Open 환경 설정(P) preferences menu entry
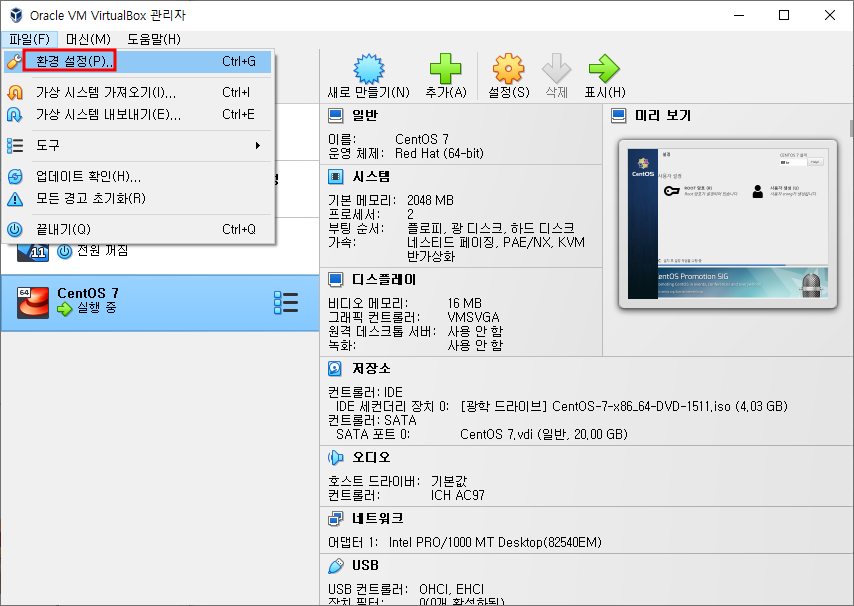Screen dimensions: 854x606 point(137,62)
